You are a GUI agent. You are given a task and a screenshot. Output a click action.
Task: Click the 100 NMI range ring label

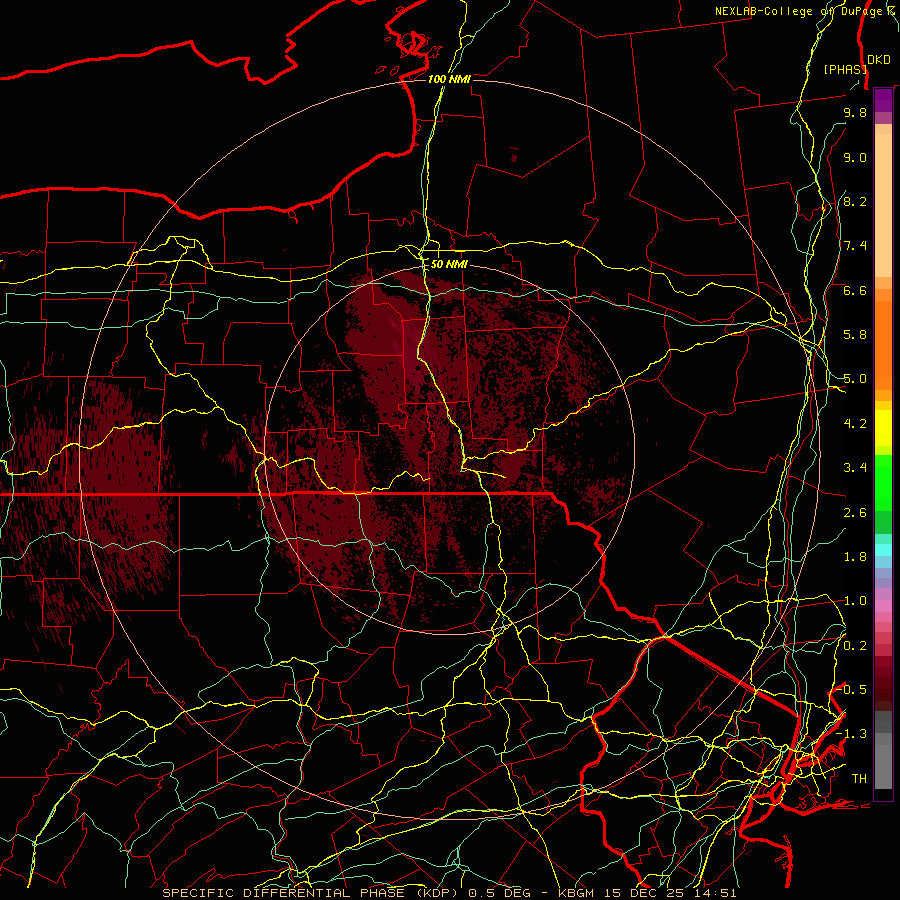point(449,79)
